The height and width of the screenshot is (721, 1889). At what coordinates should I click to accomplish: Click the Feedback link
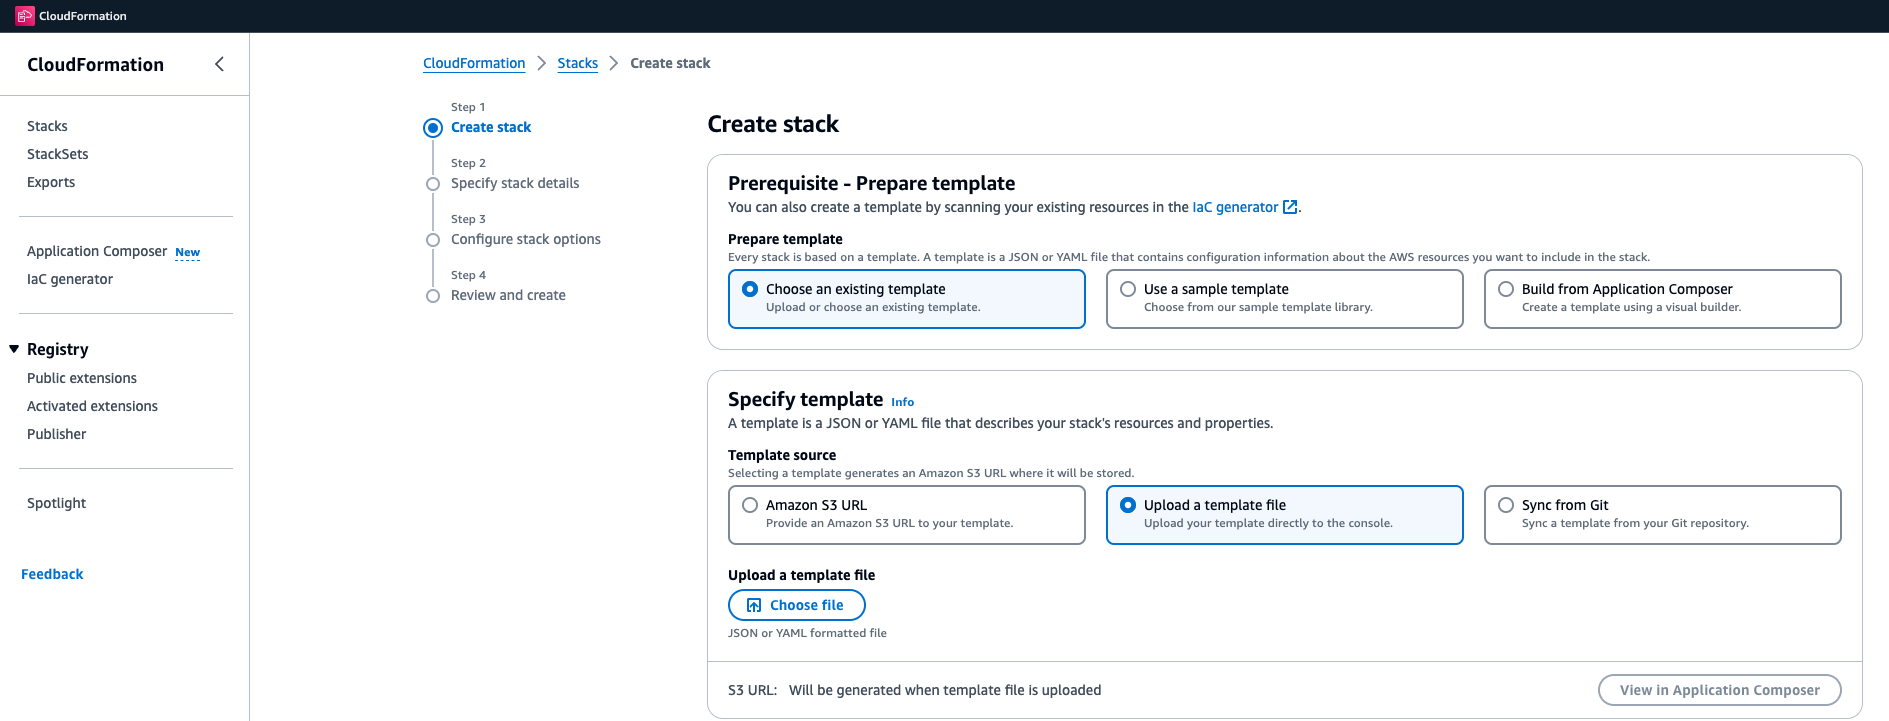tap(52, 574)
